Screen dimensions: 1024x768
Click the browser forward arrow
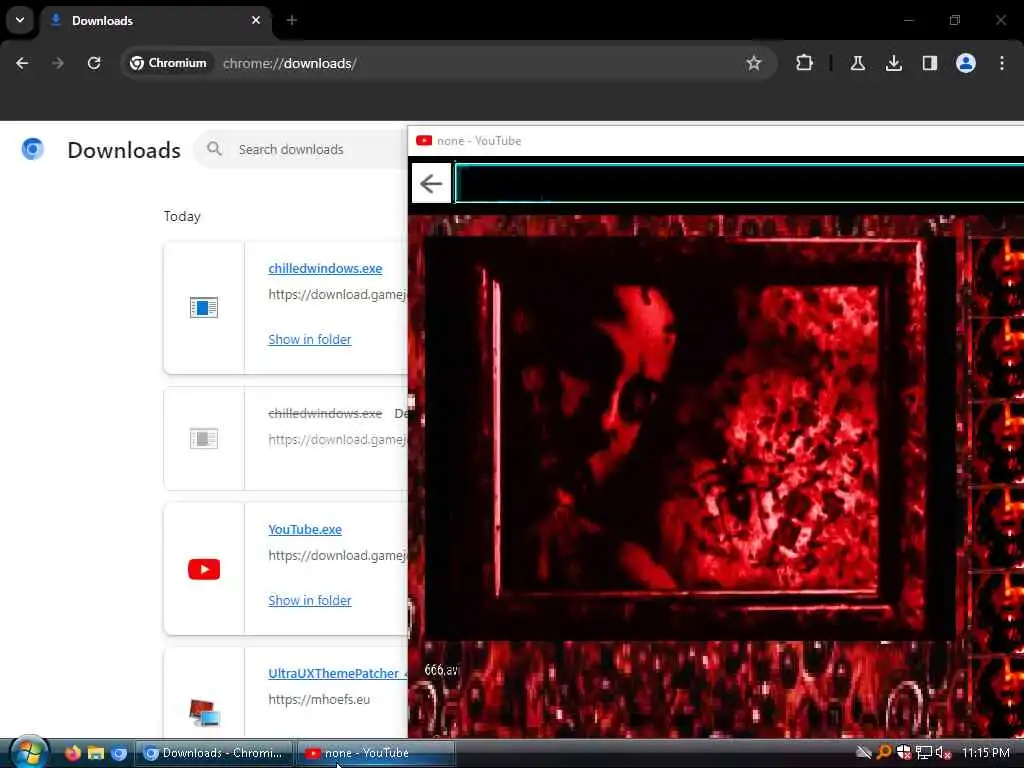coord(57,63)
